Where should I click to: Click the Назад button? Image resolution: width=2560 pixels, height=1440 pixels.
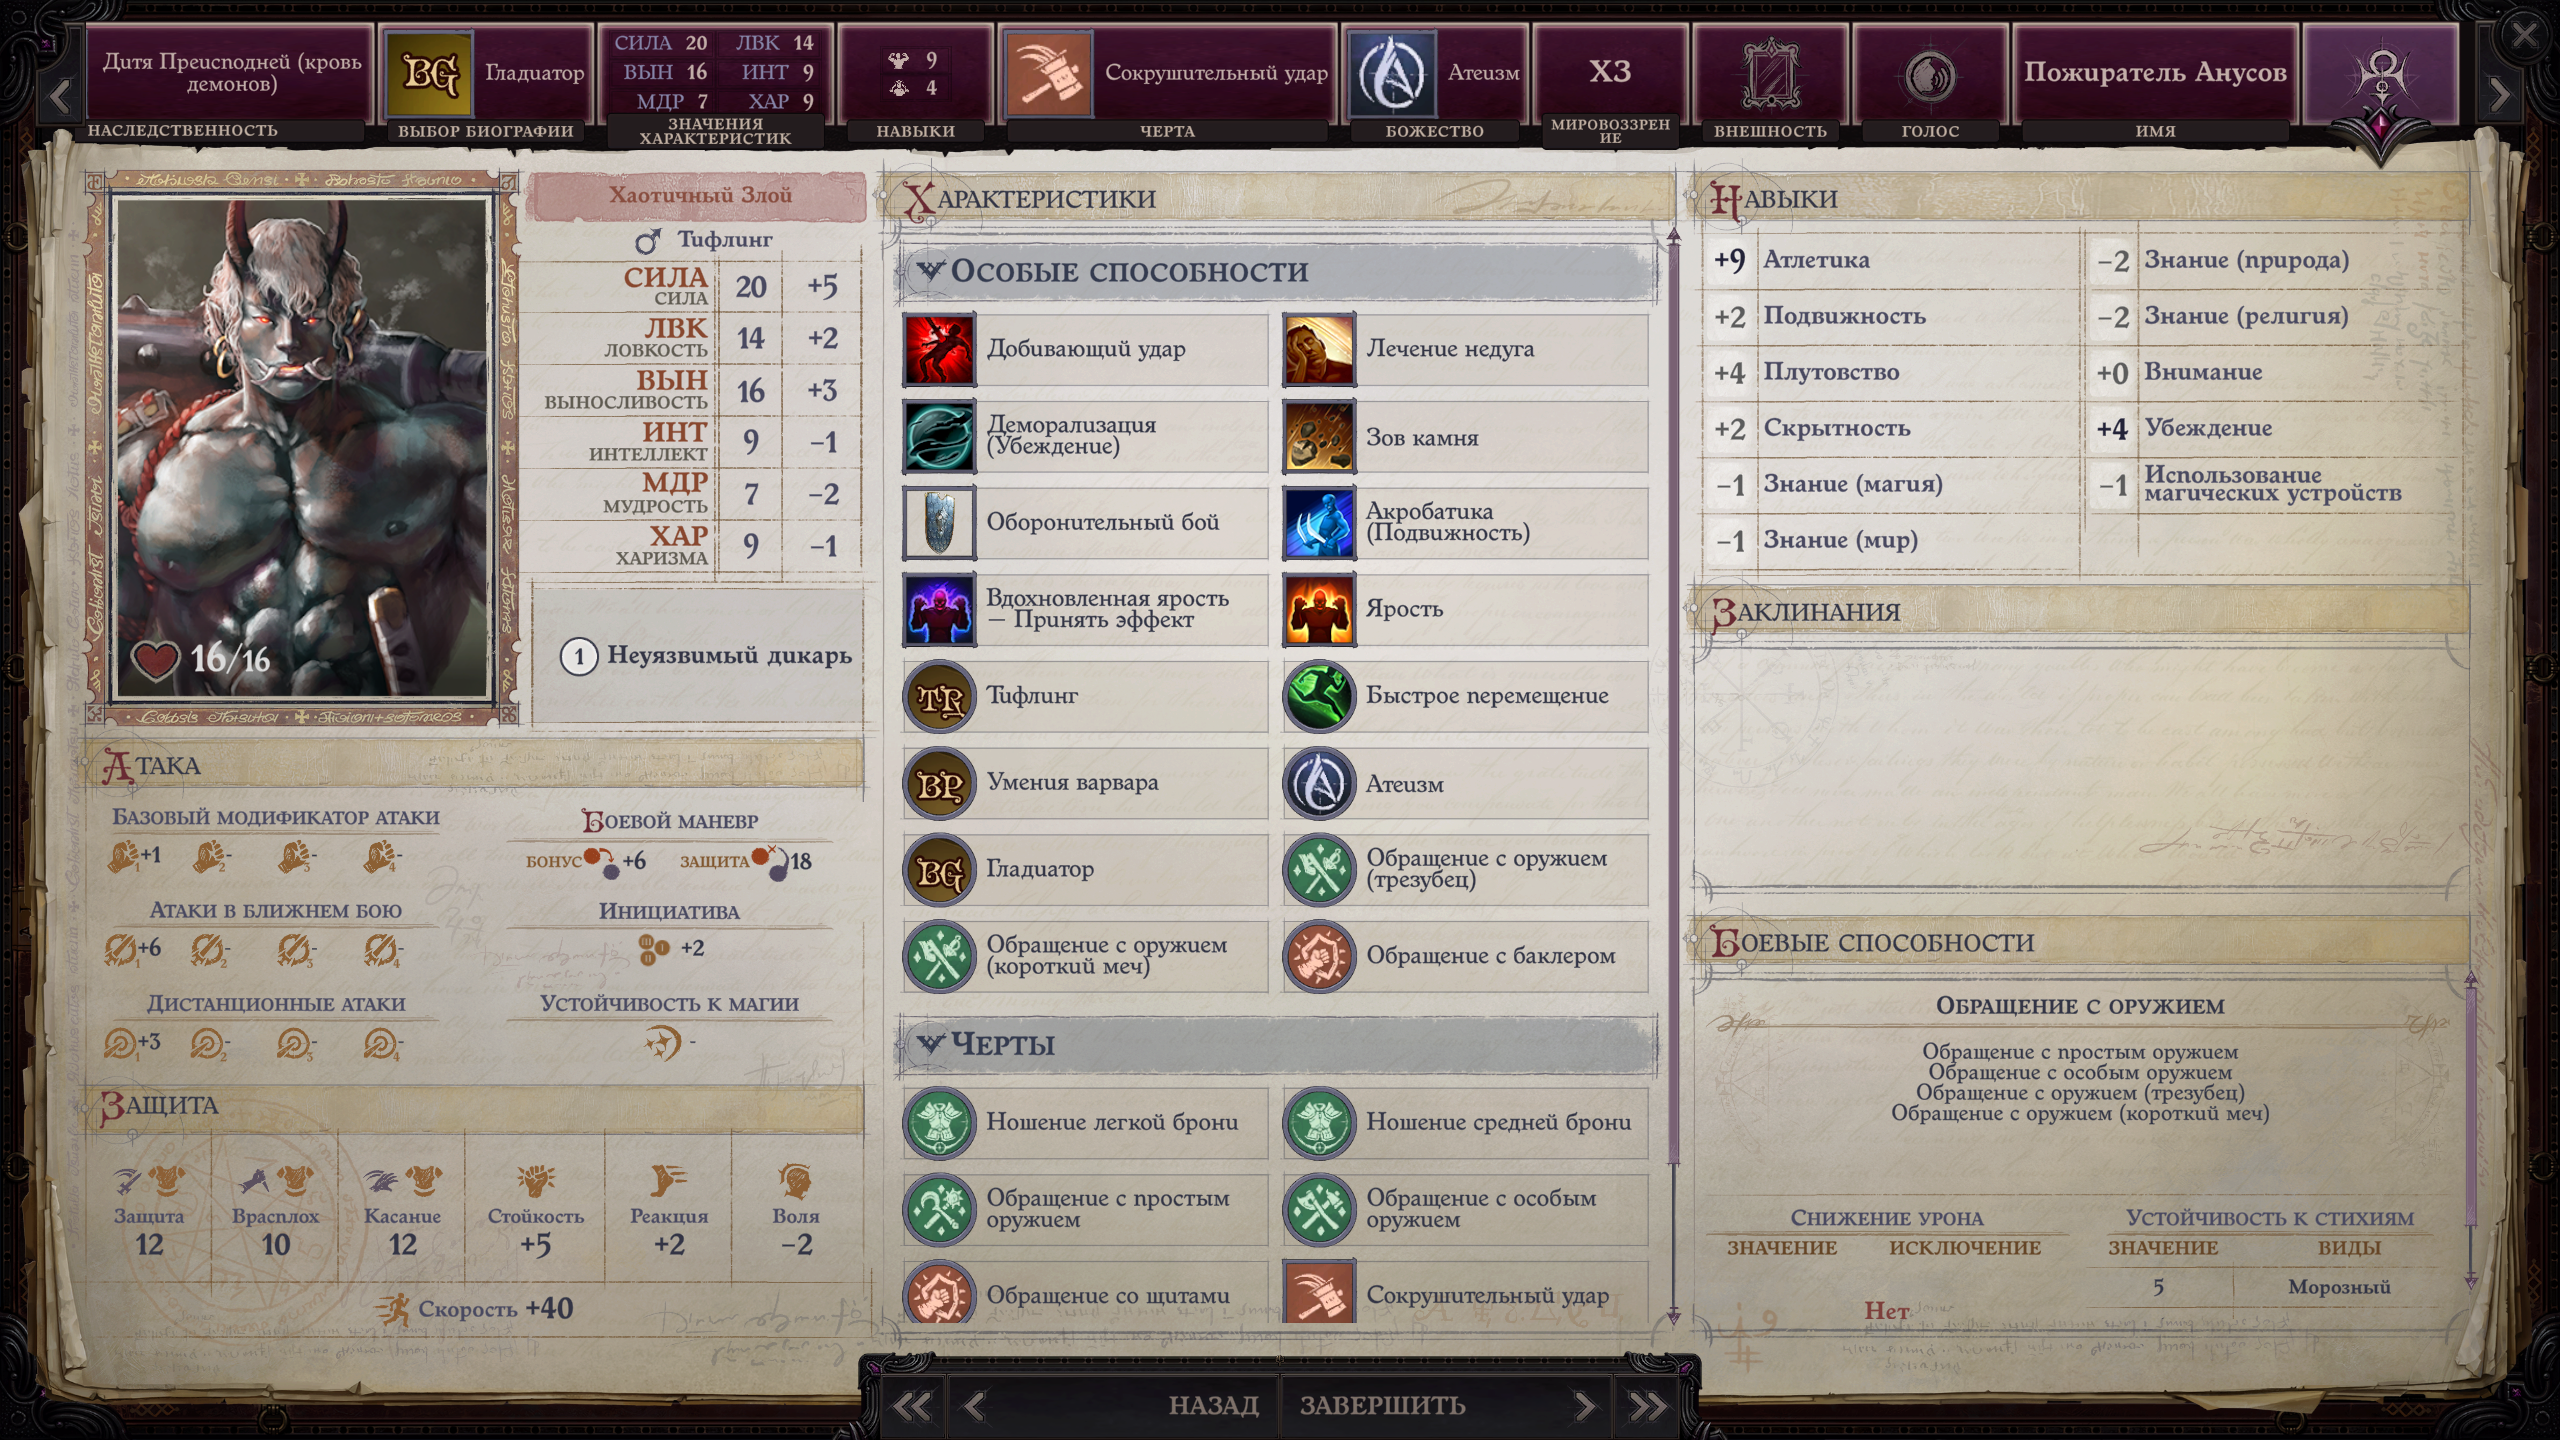1213,1405
